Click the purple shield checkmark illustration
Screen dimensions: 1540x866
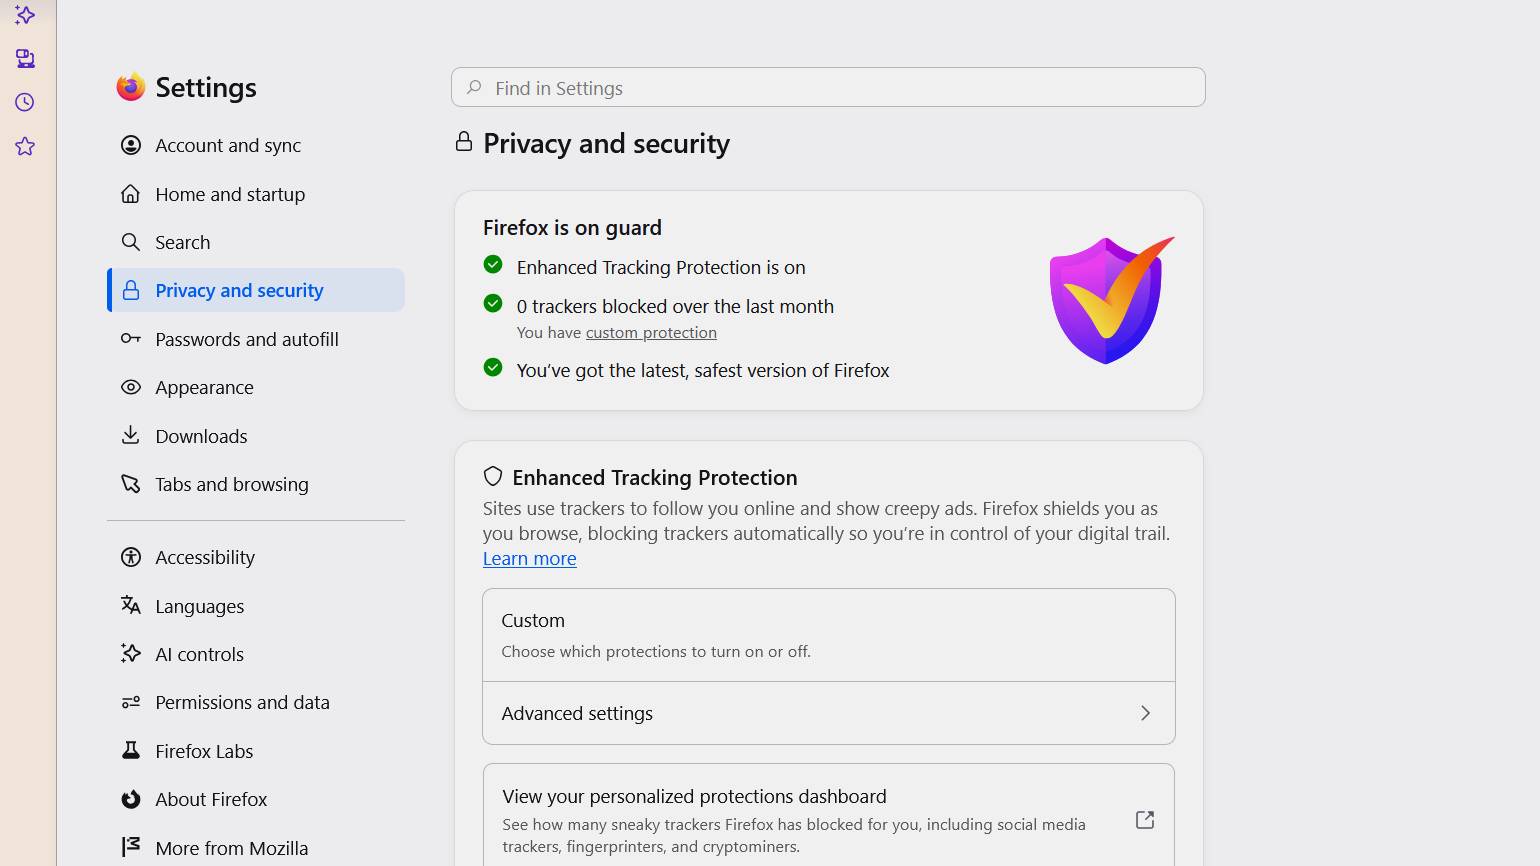1111,300
